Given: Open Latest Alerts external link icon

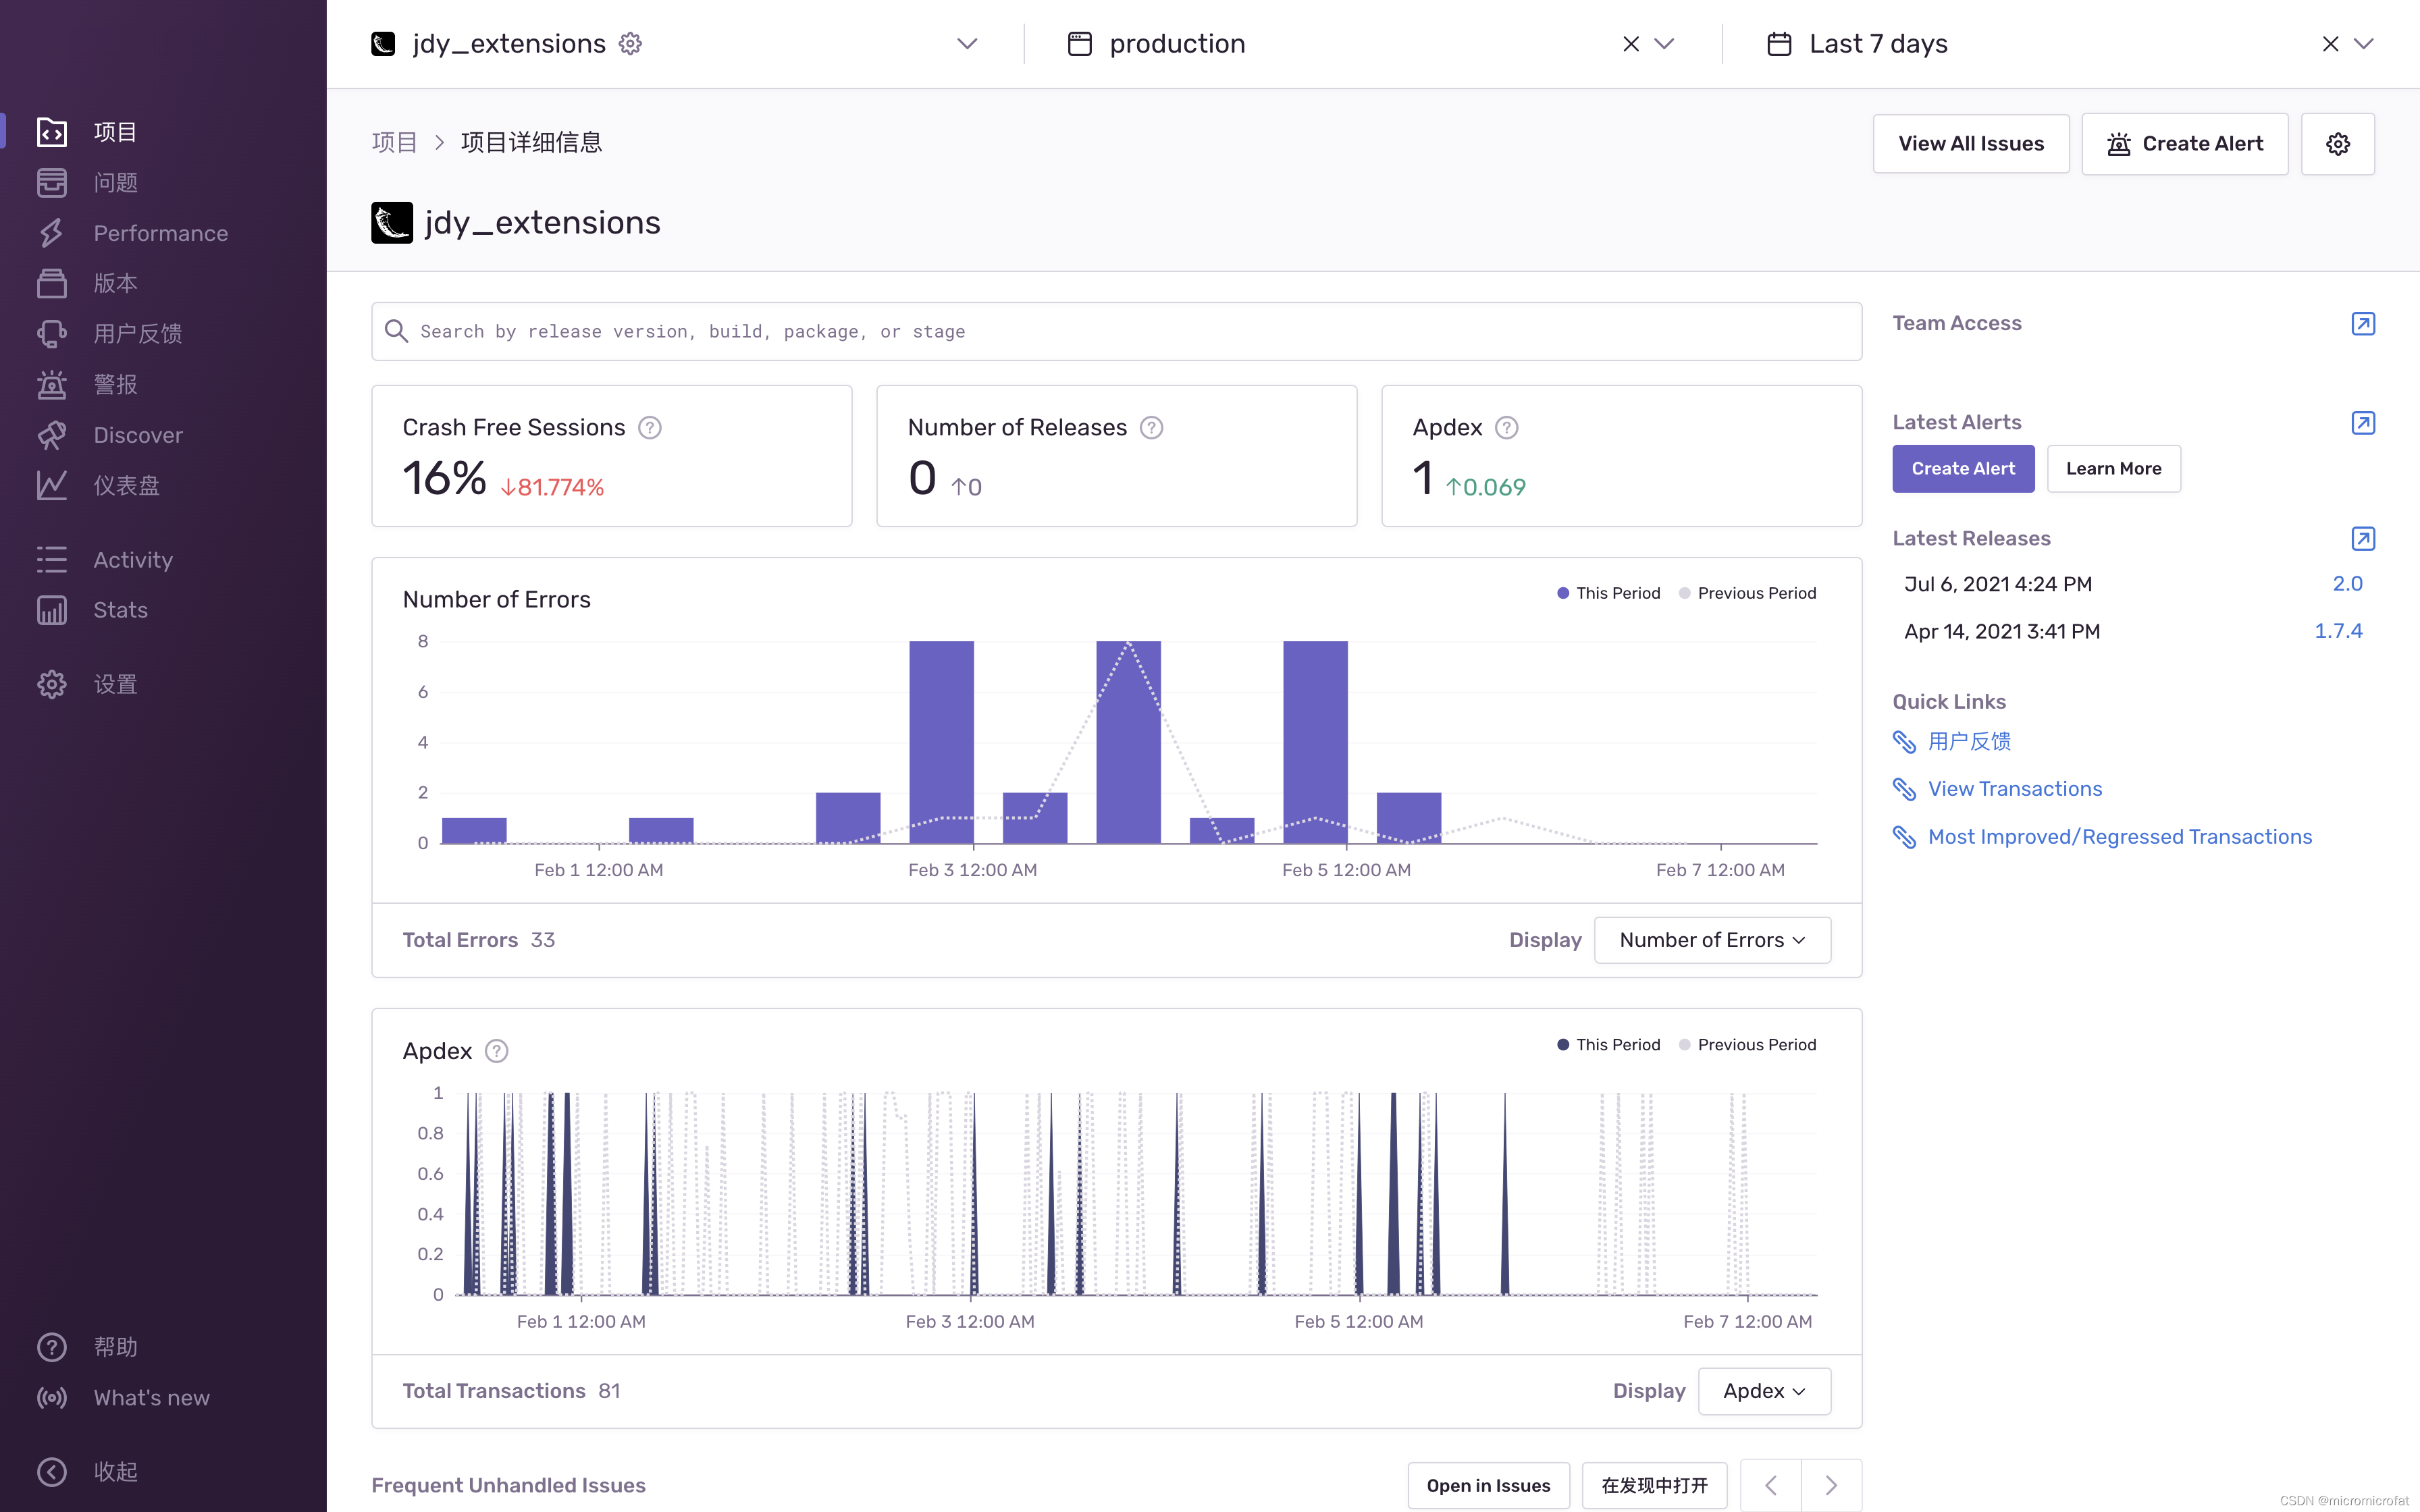Looking at the screenshot, I should coord(2363,423).
